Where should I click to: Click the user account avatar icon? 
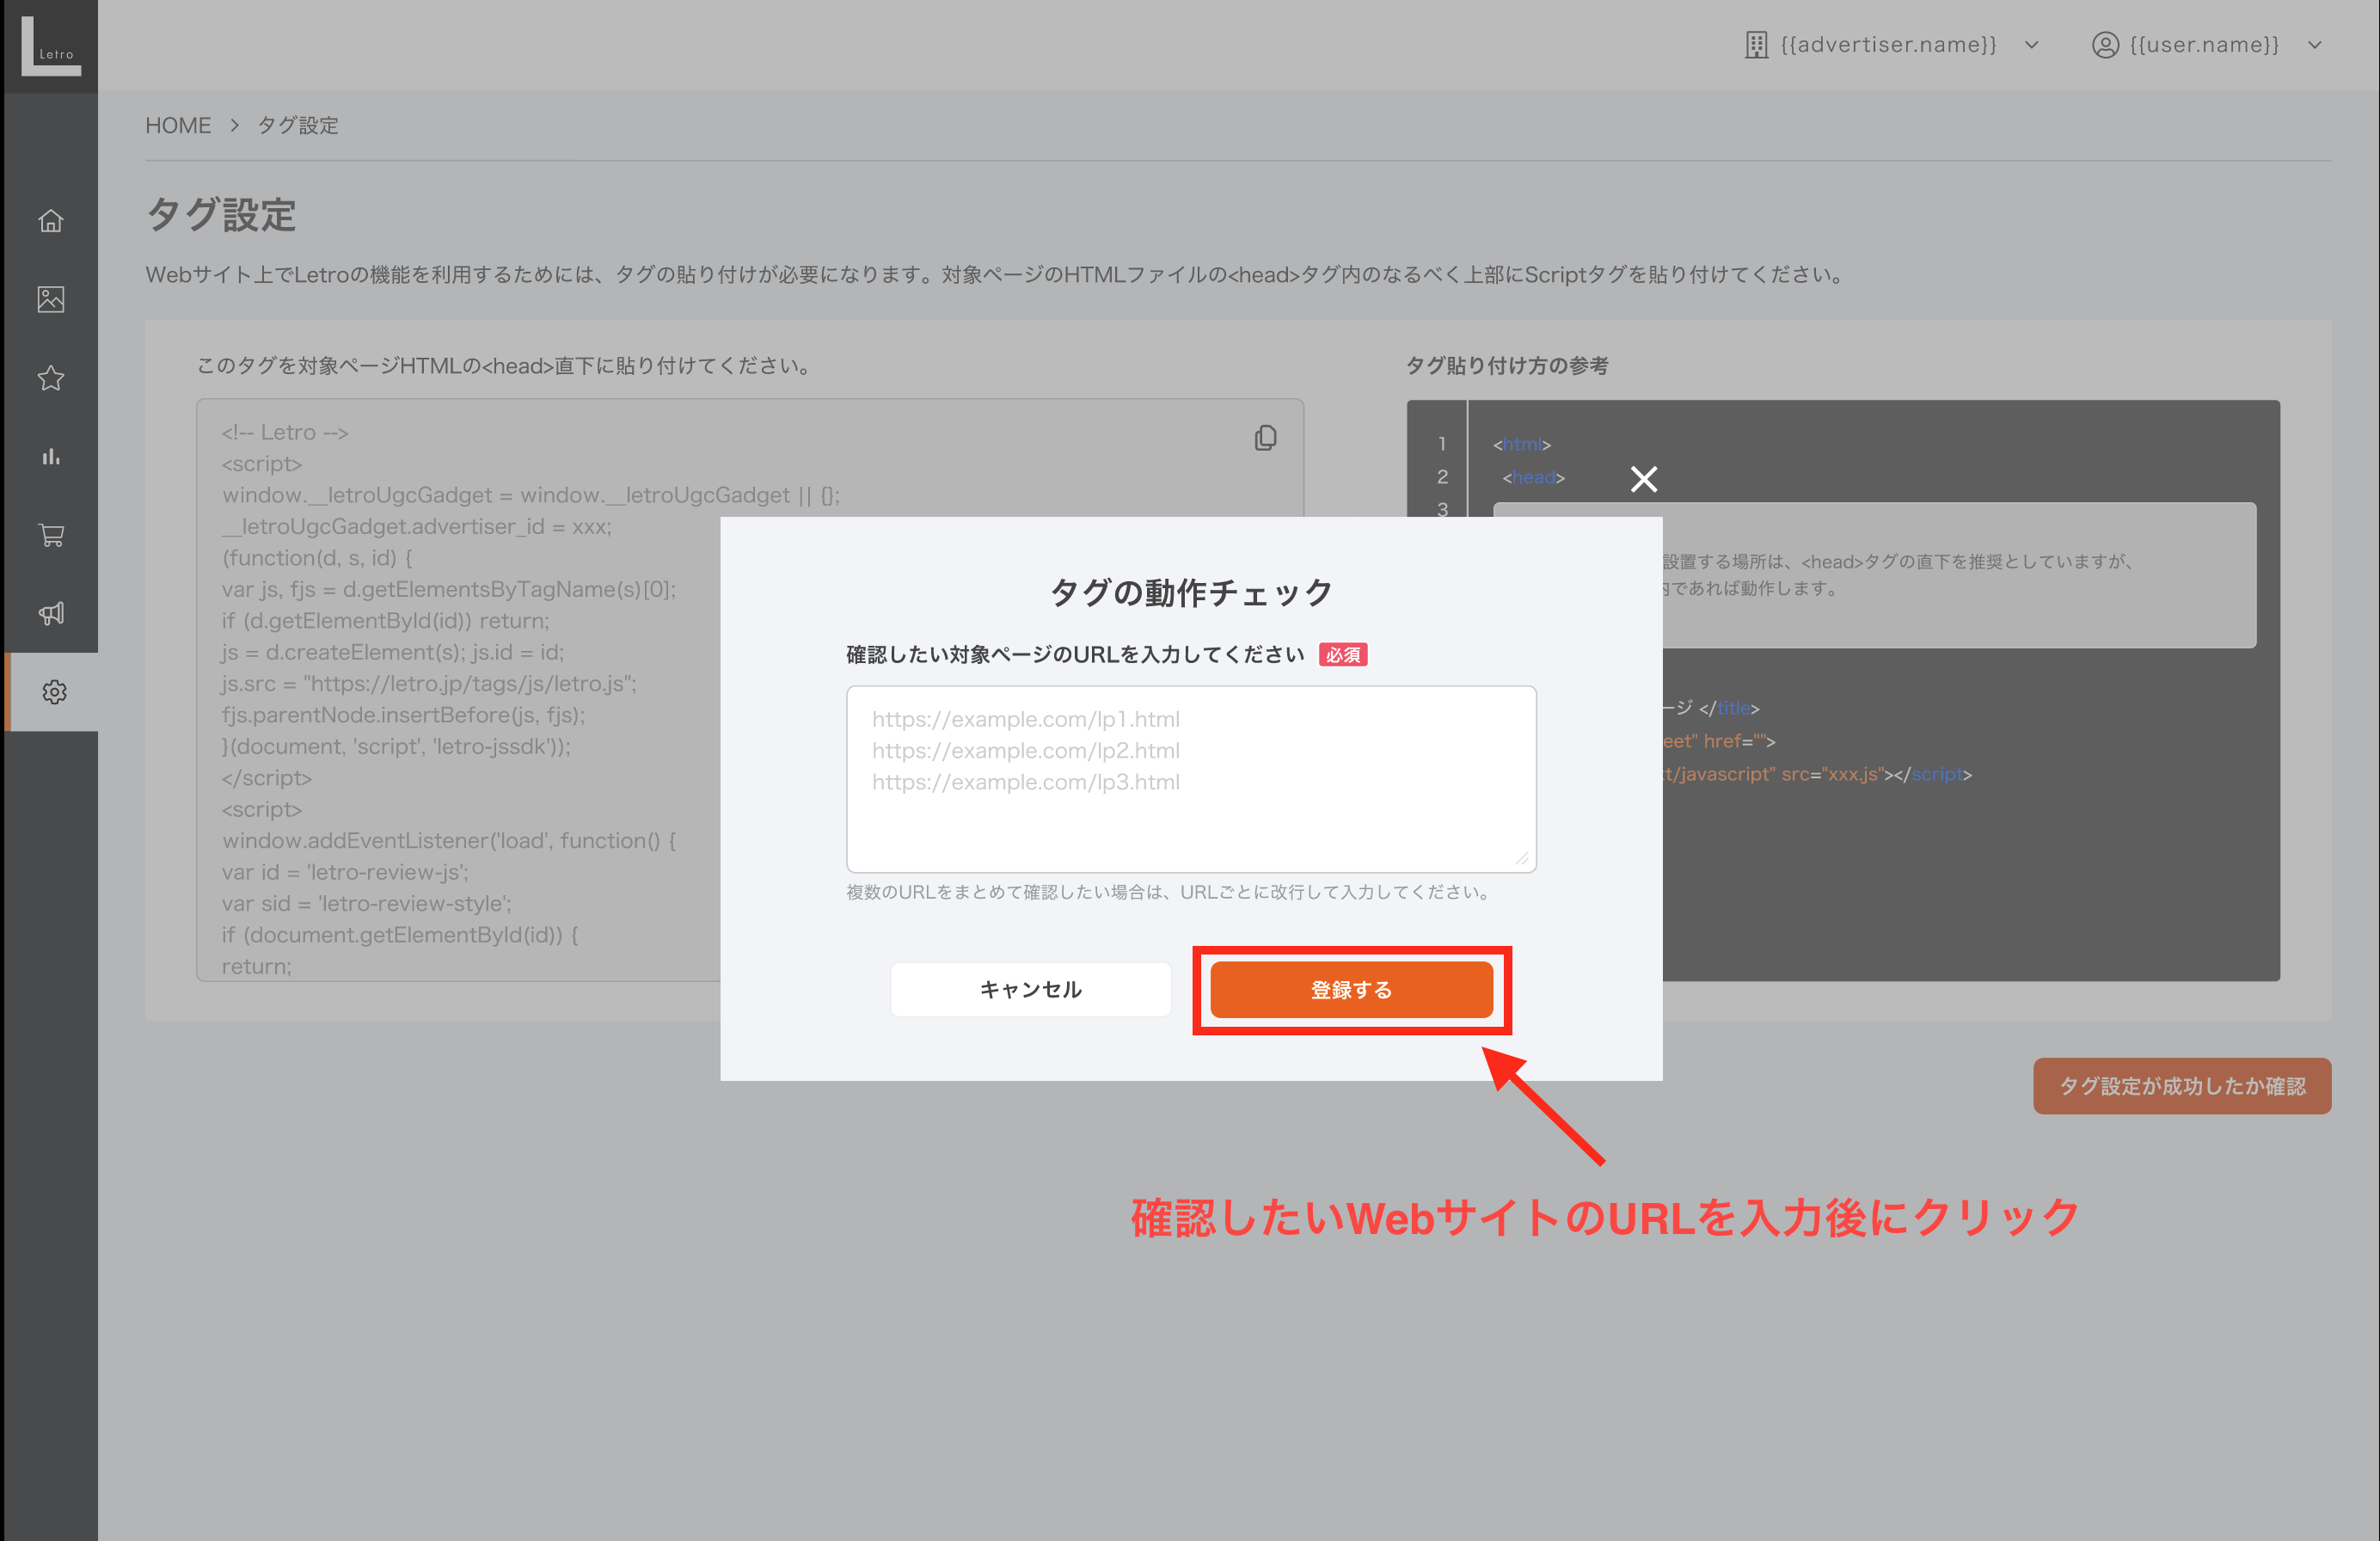click(x=2105, y=45)
